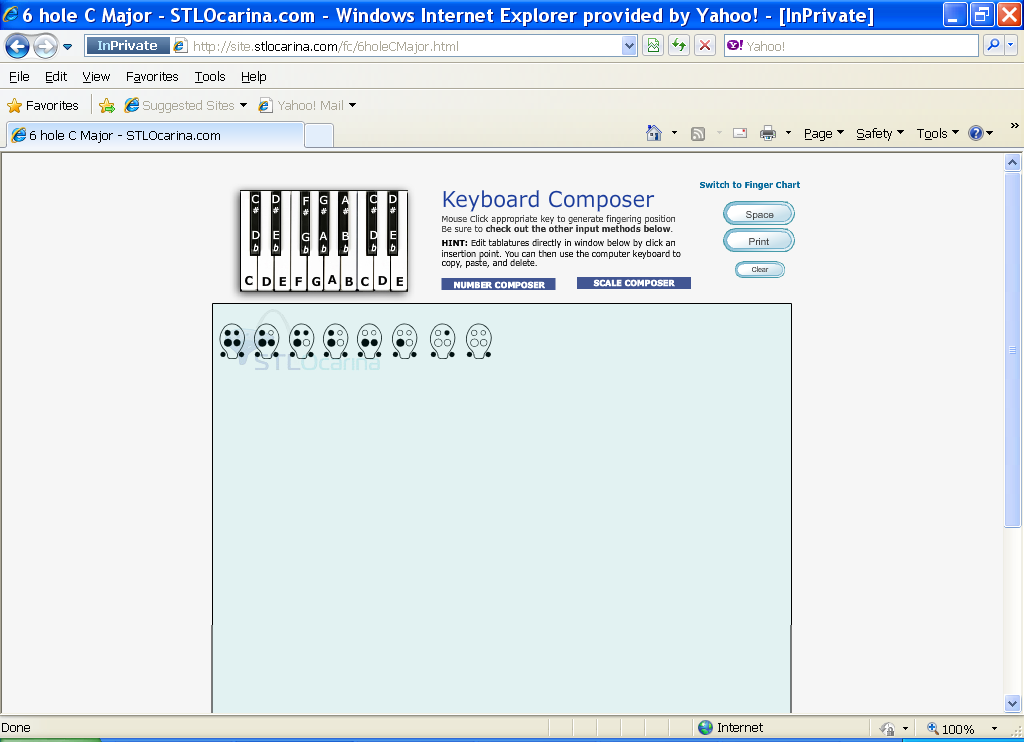The image size is (1024, 742).
Task: Select ocarina fingering with all top holes open
Action: click(479, 341)
